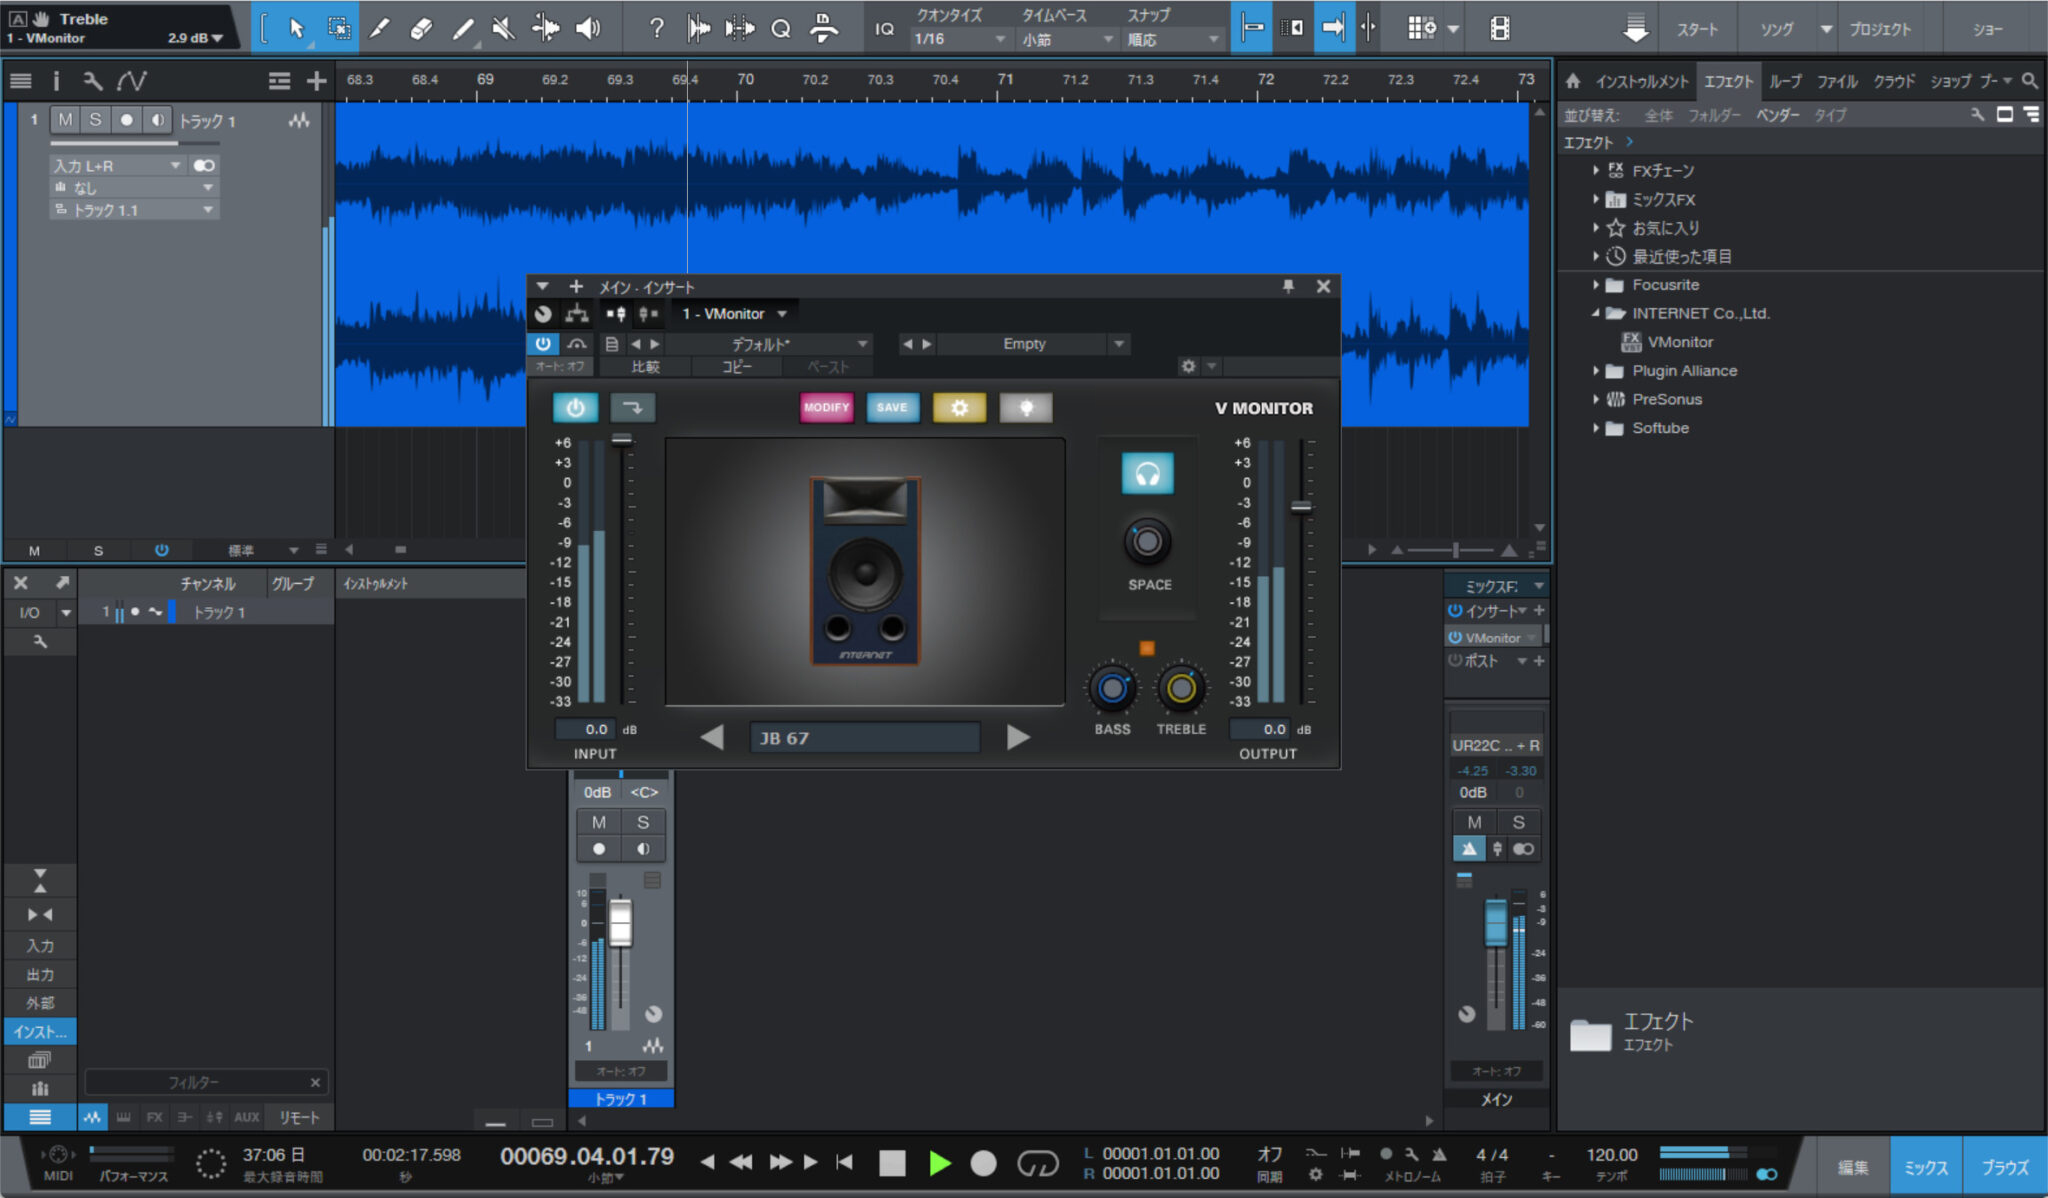
Task: Click the Listen speaker tool
Action: (588, 28)
